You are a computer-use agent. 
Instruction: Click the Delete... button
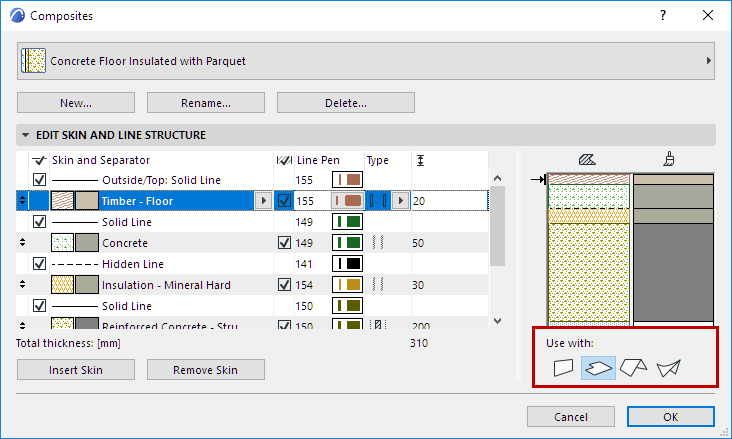click(346, 103)
